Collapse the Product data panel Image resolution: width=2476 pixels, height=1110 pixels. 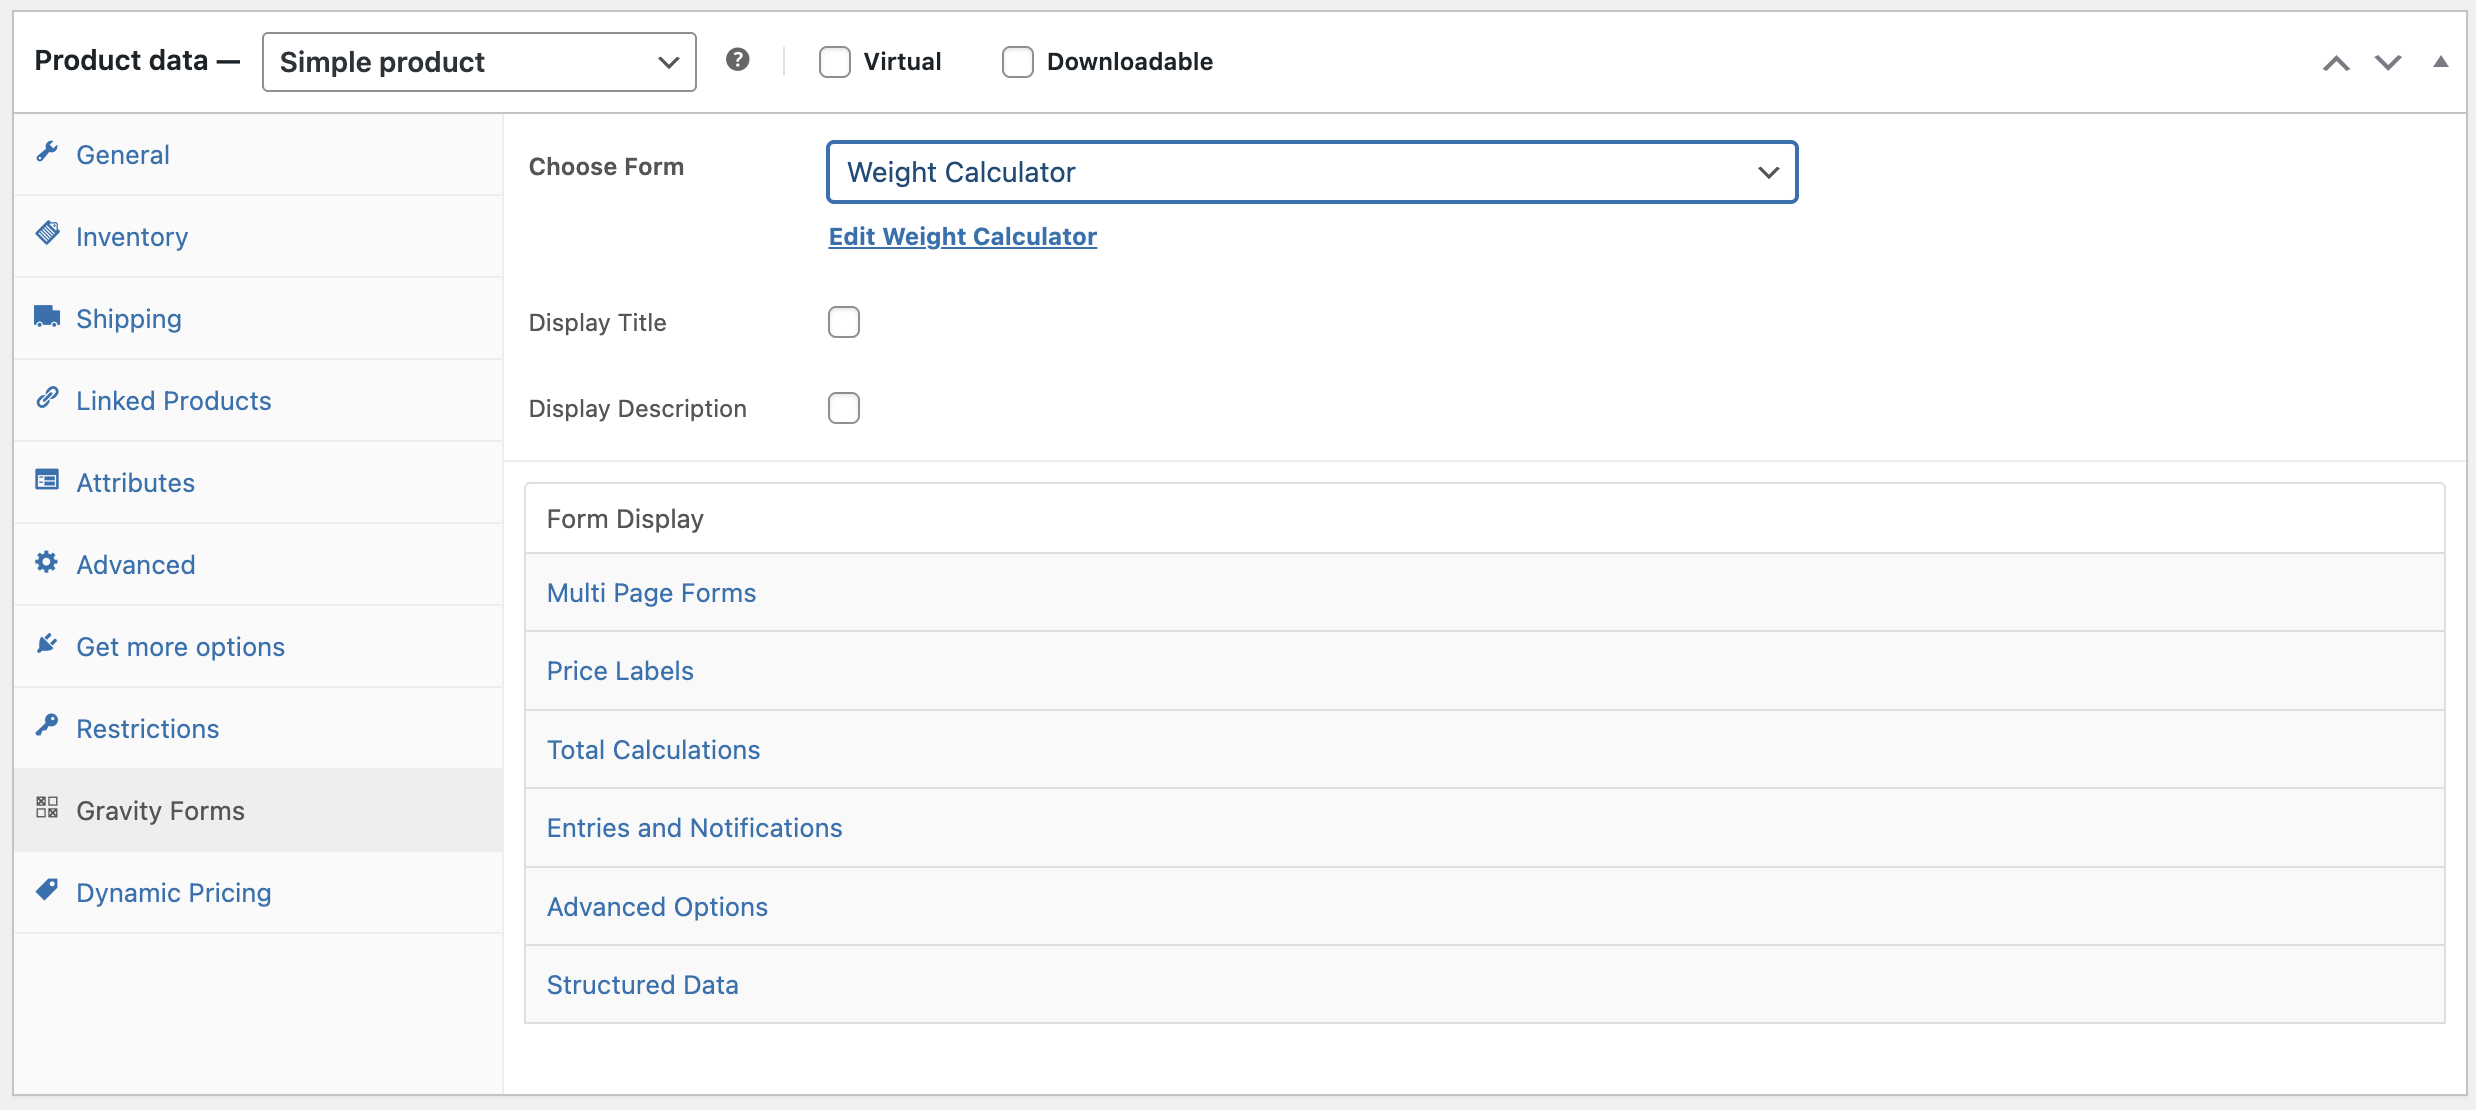(2440, 61)
